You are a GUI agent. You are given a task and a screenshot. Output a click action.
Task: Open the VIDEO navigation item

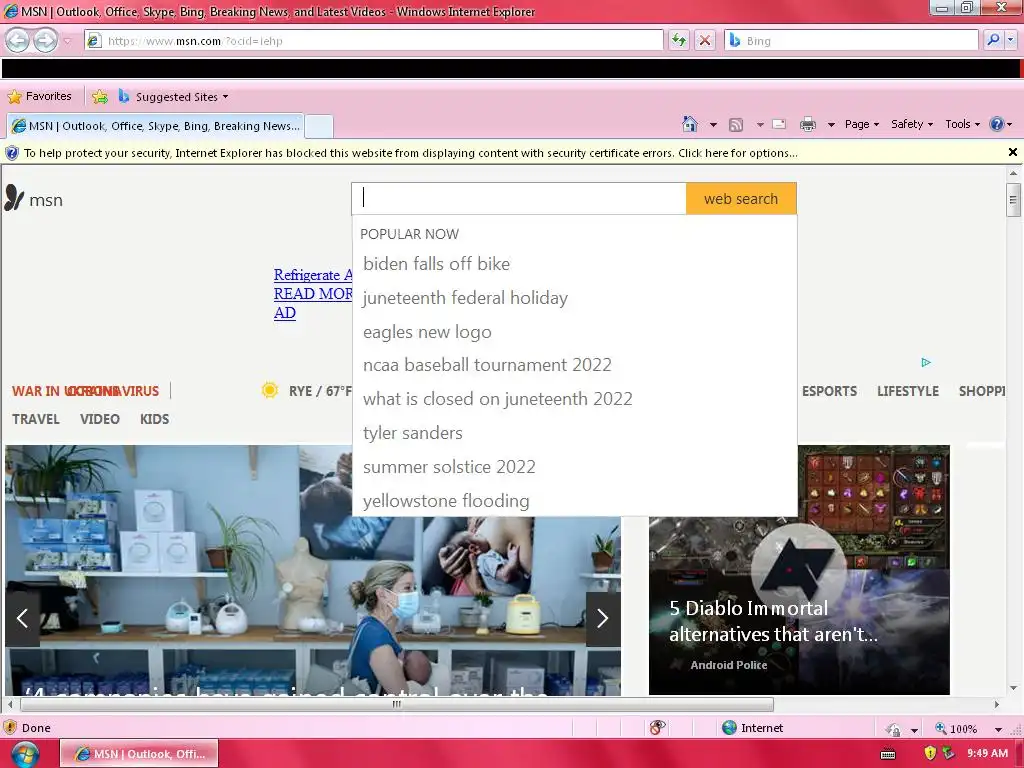[100, 419]
